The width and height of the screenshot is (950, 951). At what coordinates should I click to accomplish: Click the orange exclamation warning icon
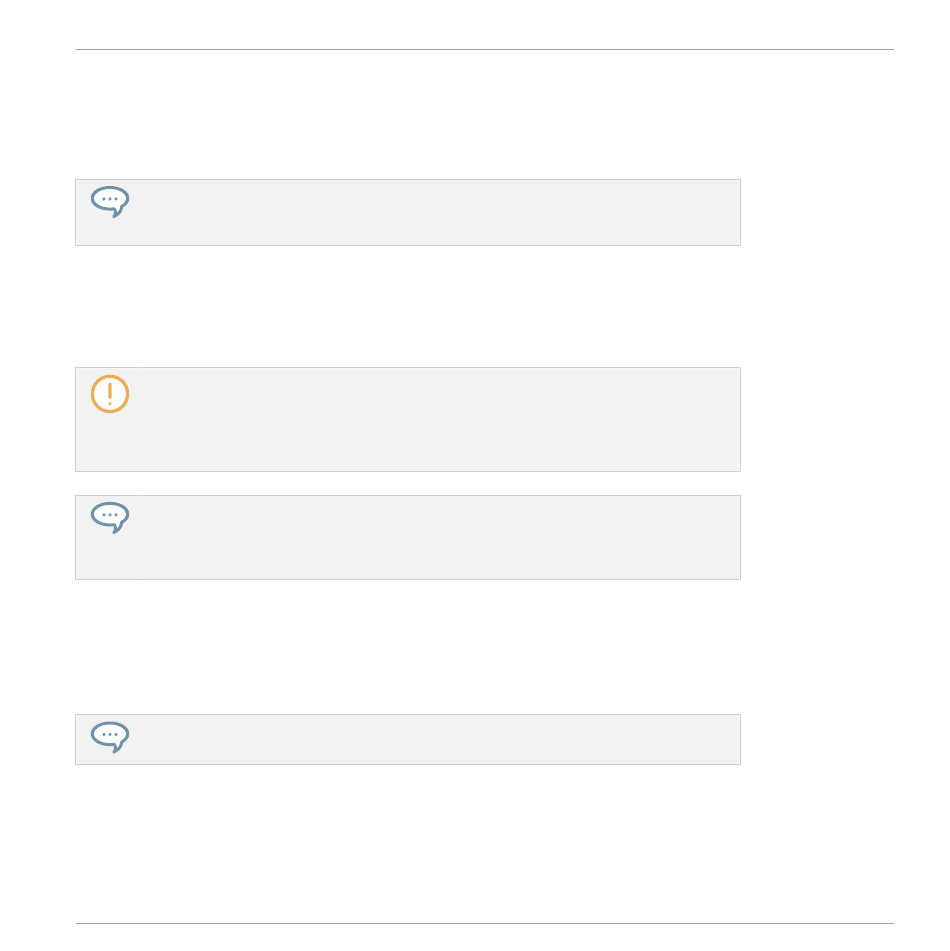pos(110,394)
